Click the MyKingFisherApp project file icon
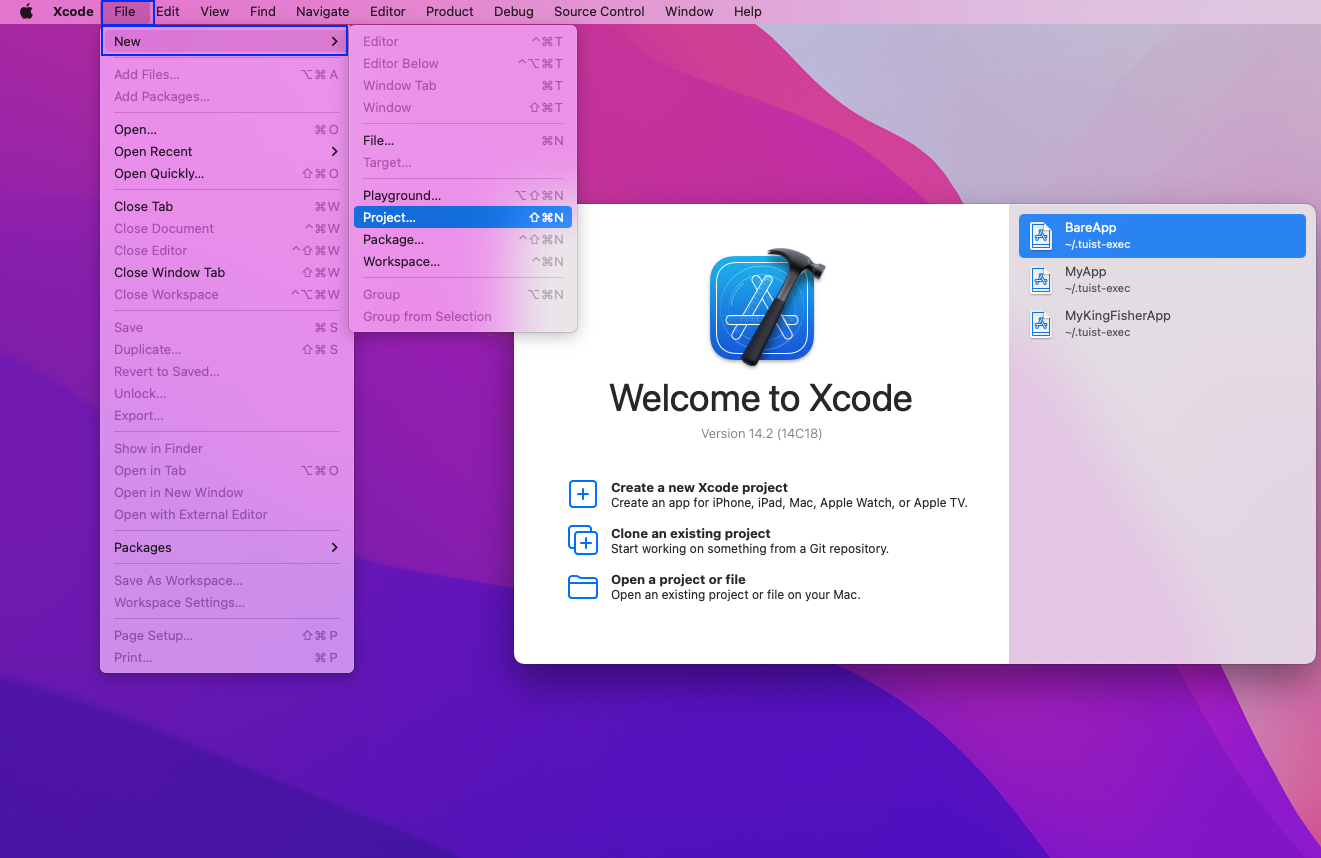 click(1041, 324)
